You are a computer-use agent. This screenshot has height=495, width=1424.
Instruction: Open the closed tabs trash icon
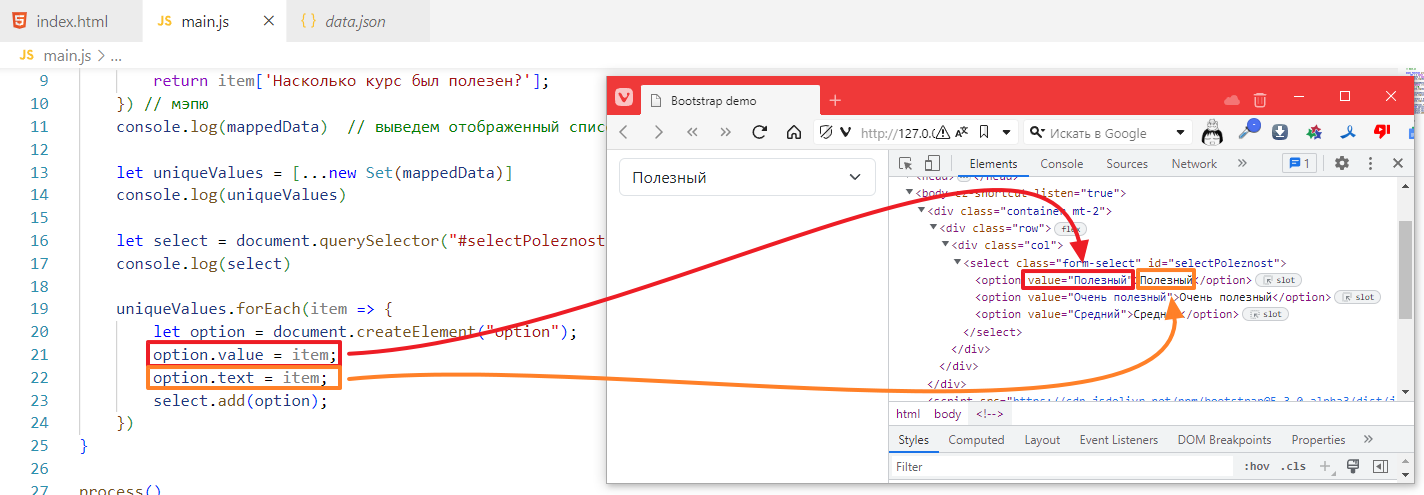[x=1260, y=99]
